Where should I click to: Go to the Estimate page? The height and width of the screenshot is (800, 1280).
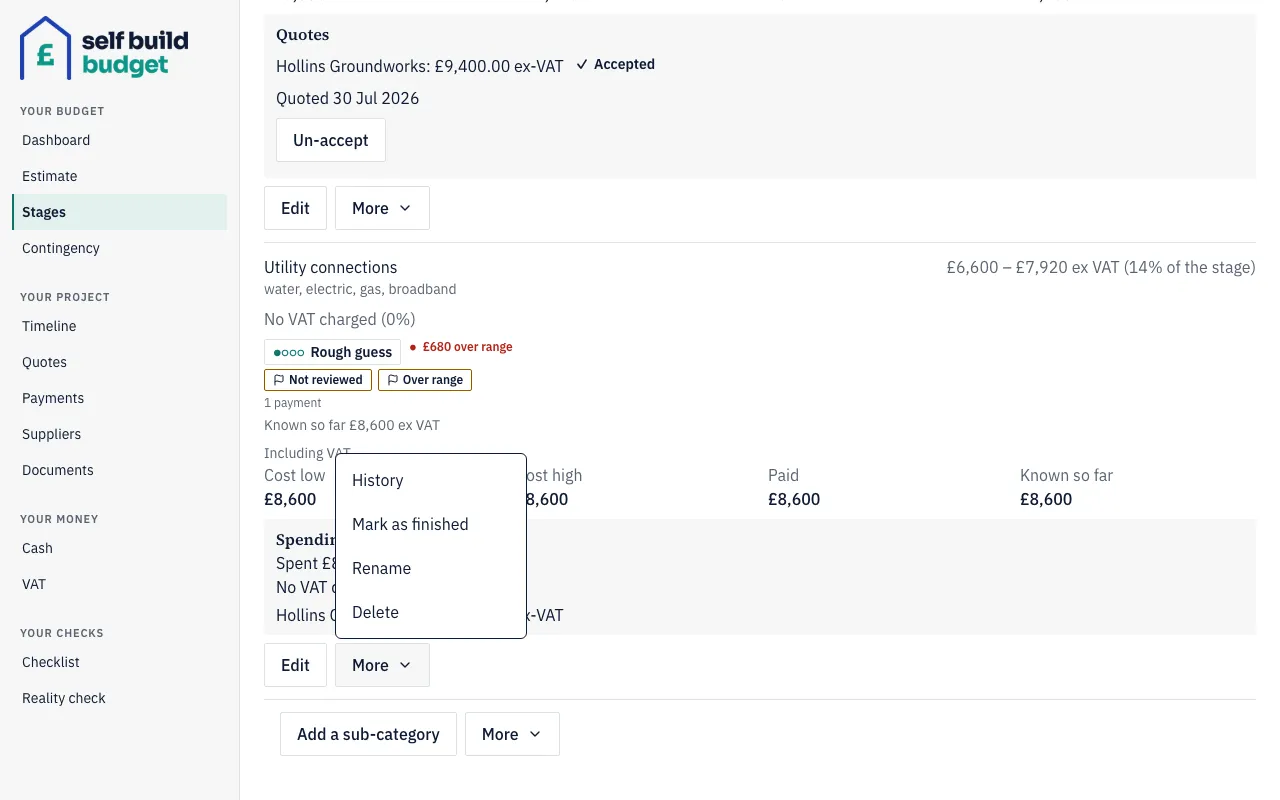pos(119,176)
